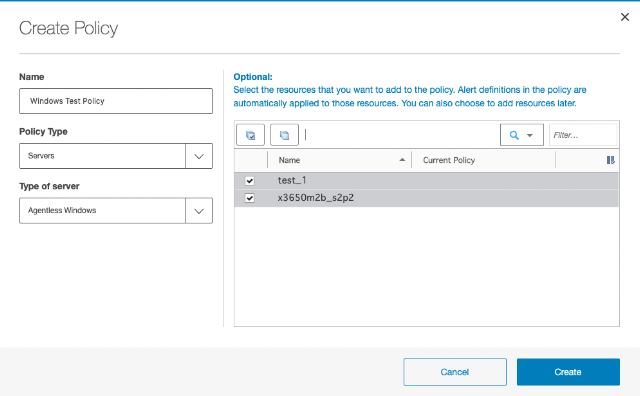Uncheck the test_1 resource checkbox
640x396 pixels.
click(x=249, y=180)
